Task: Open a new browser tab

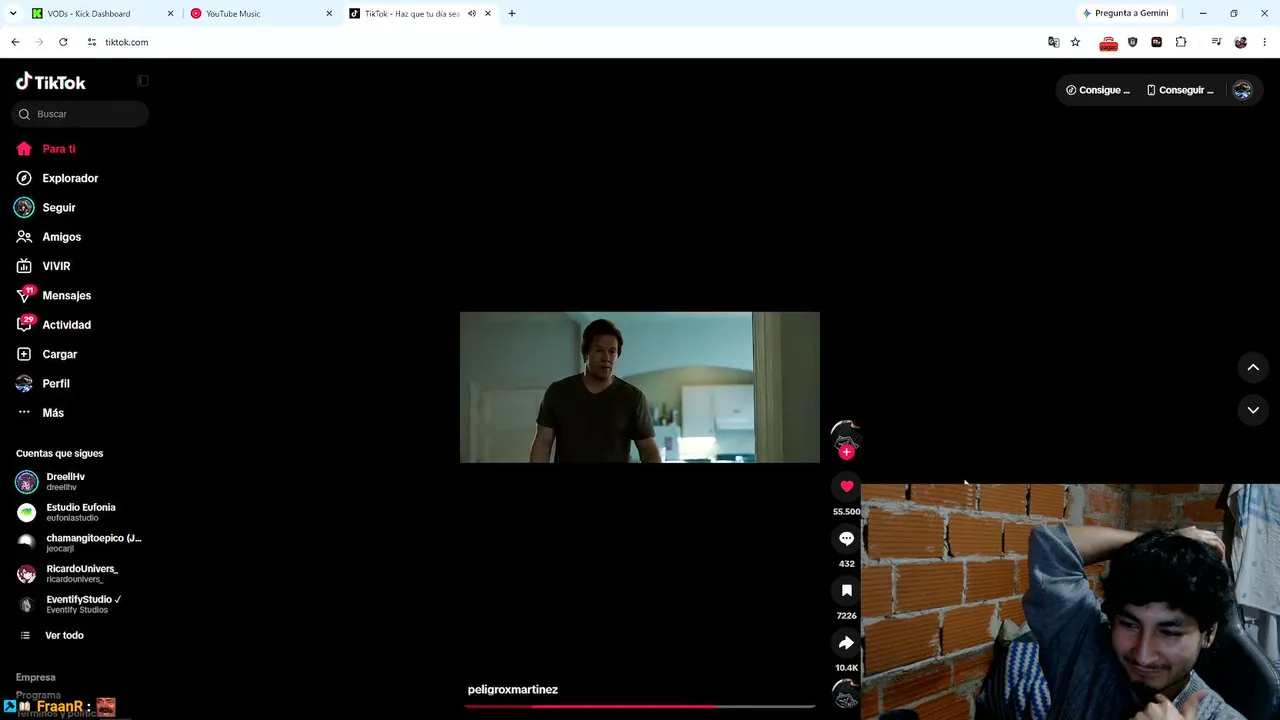Action: pyautogui.click(x=512, y=14)
